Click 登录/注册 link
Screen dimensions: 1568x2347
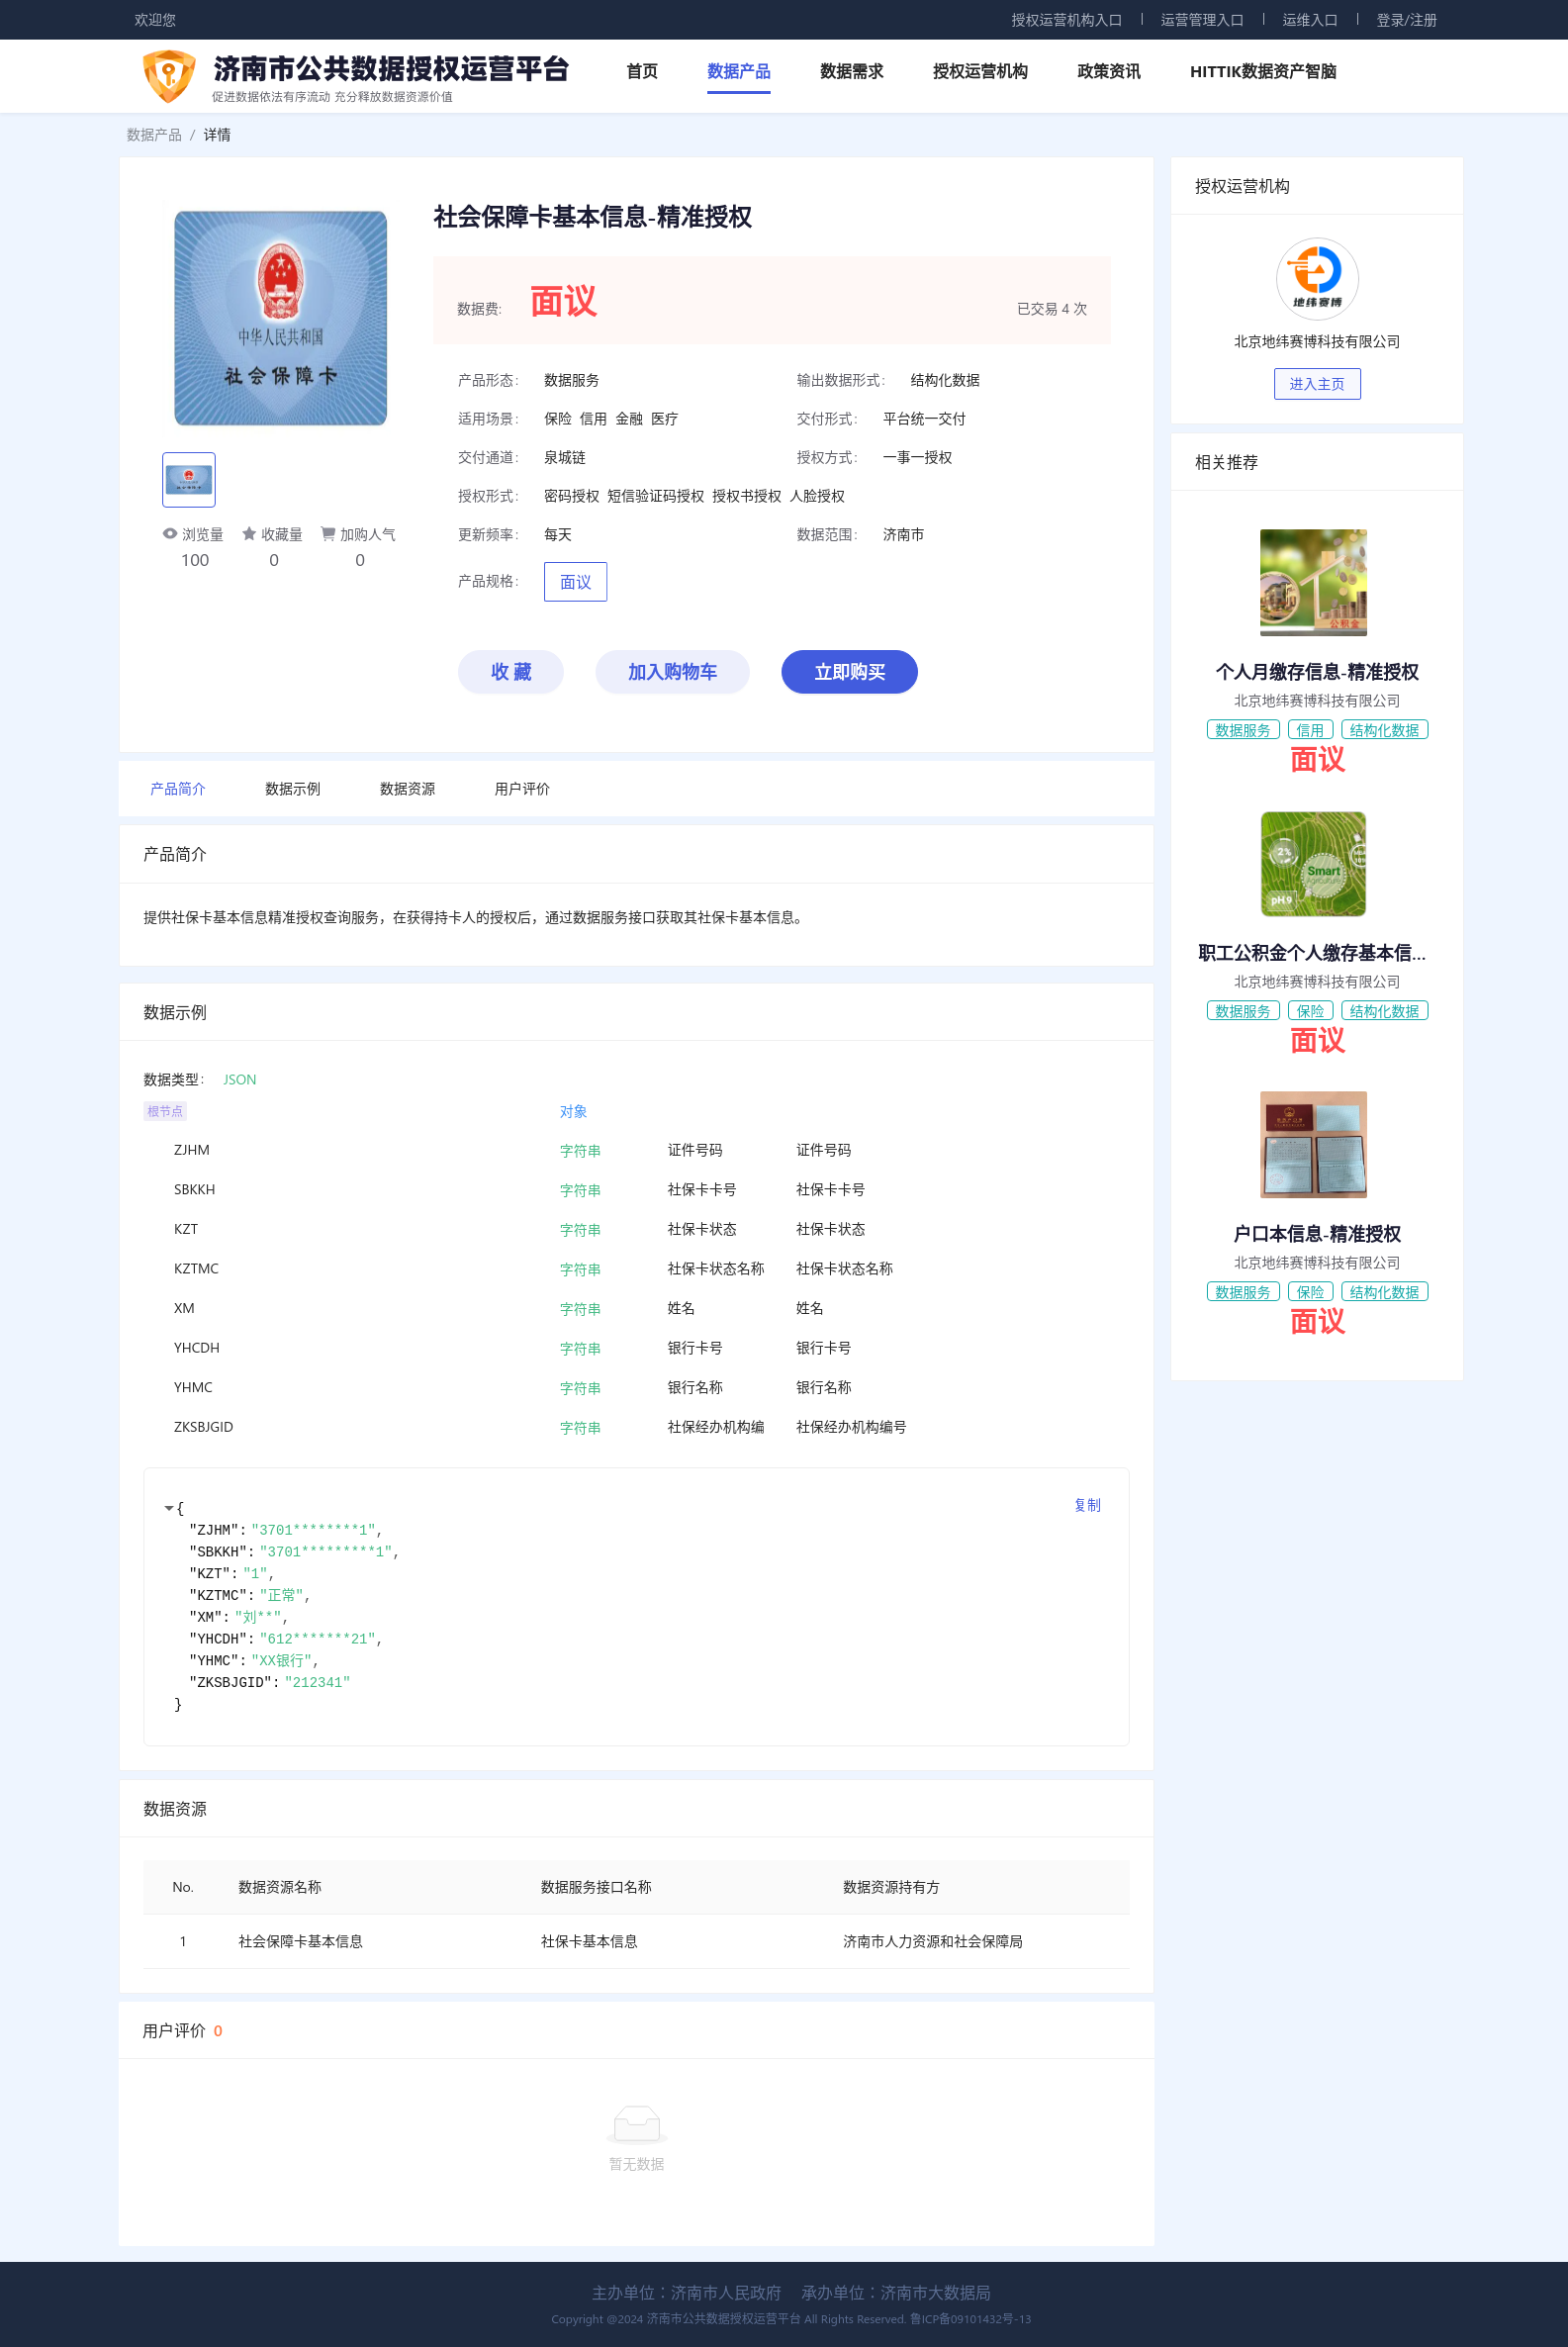coord(1406,20)
